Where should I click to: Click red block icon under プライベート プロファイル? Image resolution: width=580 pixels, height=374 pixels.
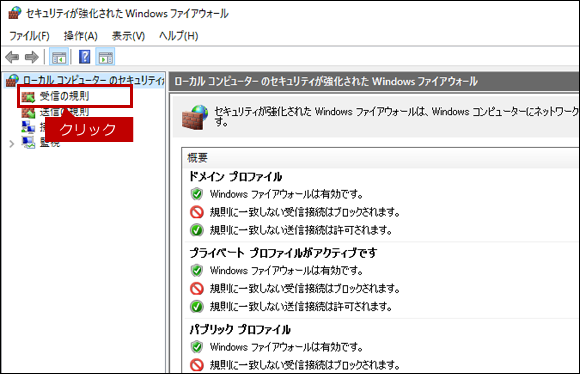coord(197,288)
